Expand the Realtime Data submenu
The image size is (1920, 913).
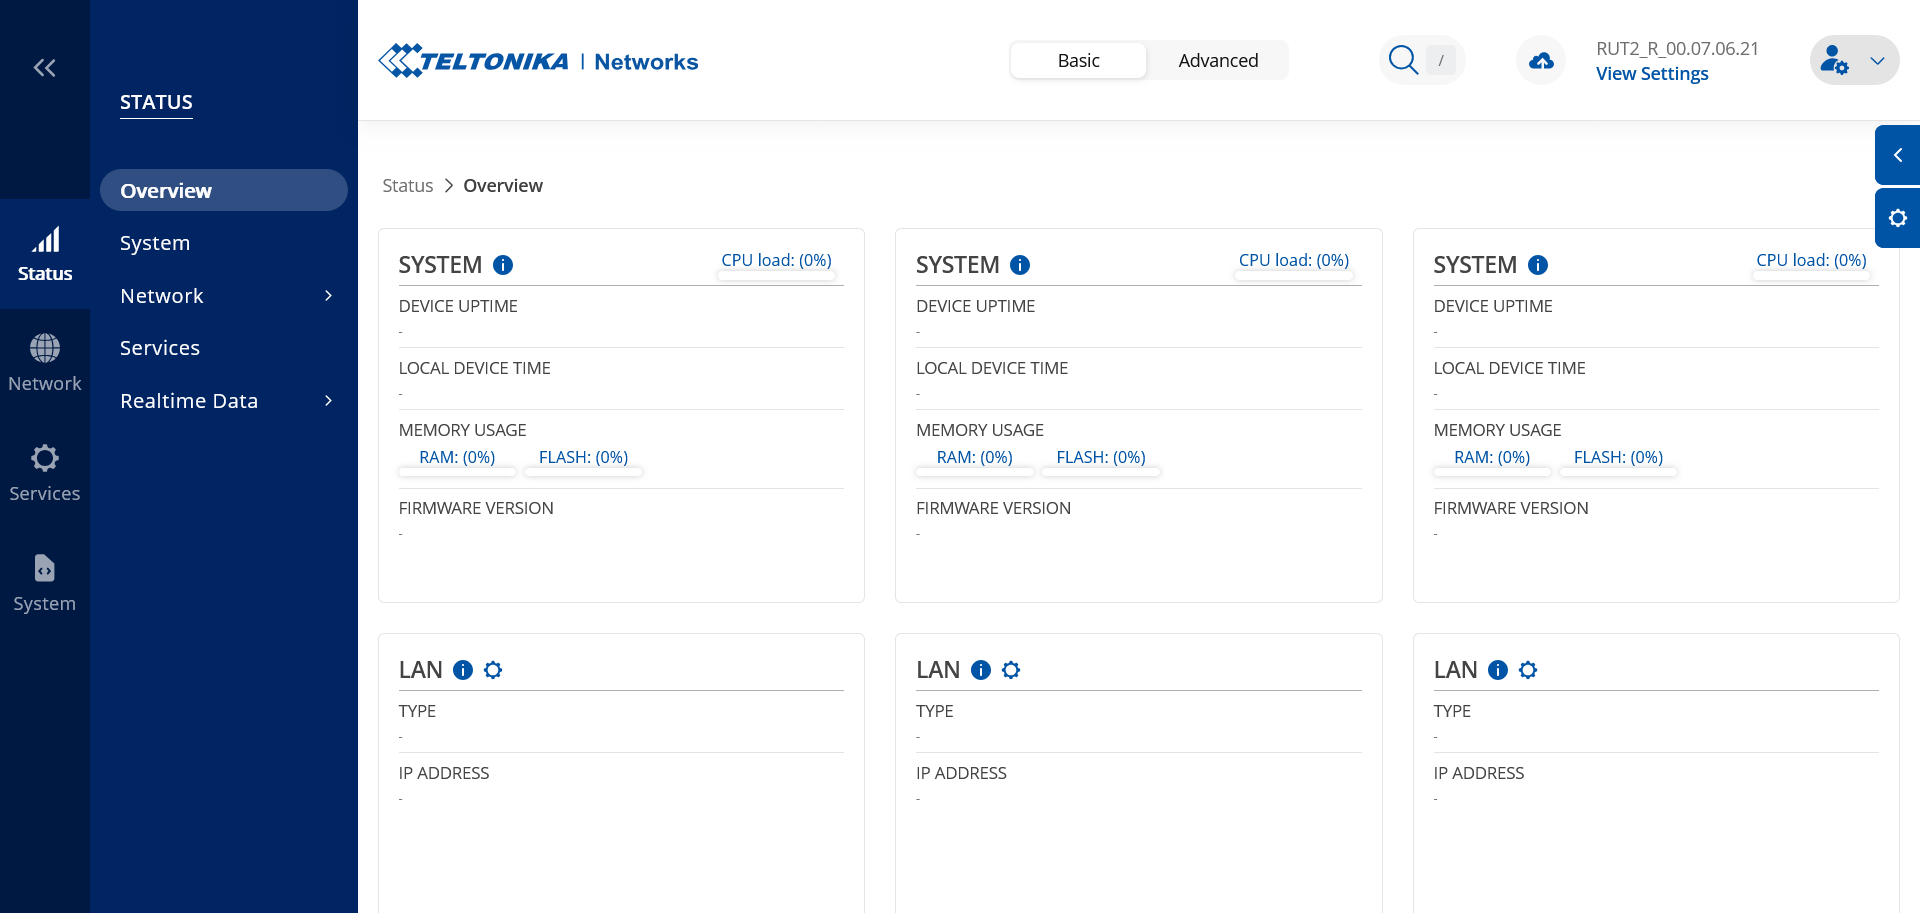click(x=328, y=401)
